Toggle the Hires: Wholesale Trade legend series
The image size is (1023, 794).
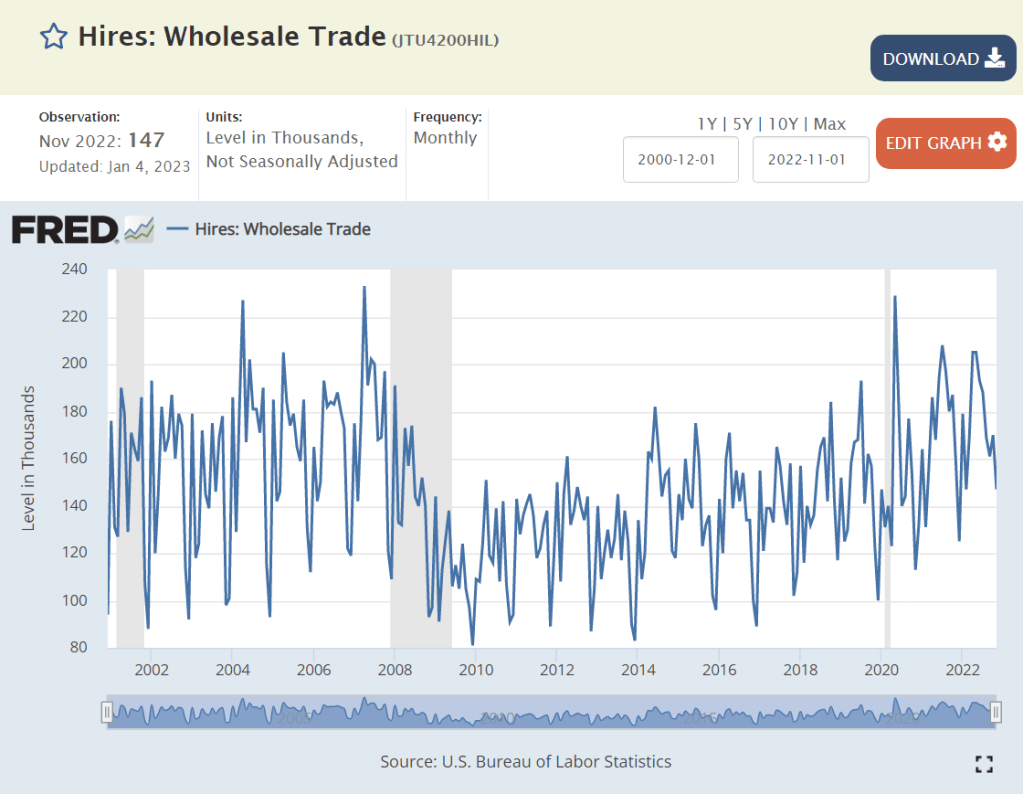269,229
